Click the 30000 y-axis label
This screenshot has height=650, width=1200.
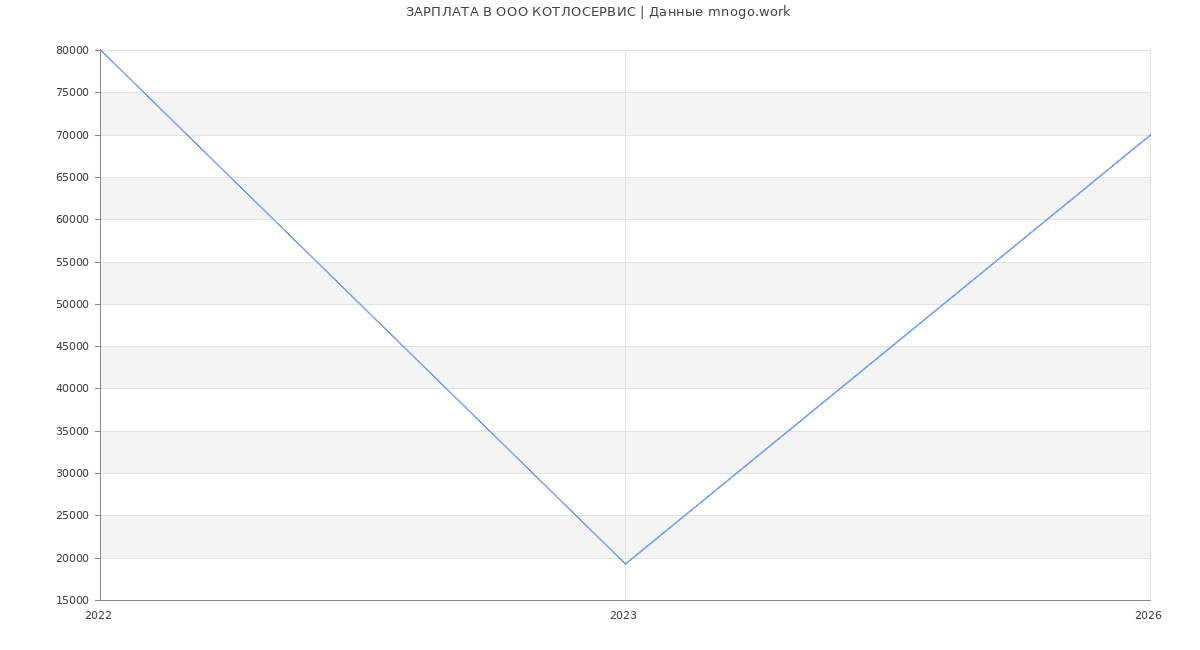click(72, 473)
